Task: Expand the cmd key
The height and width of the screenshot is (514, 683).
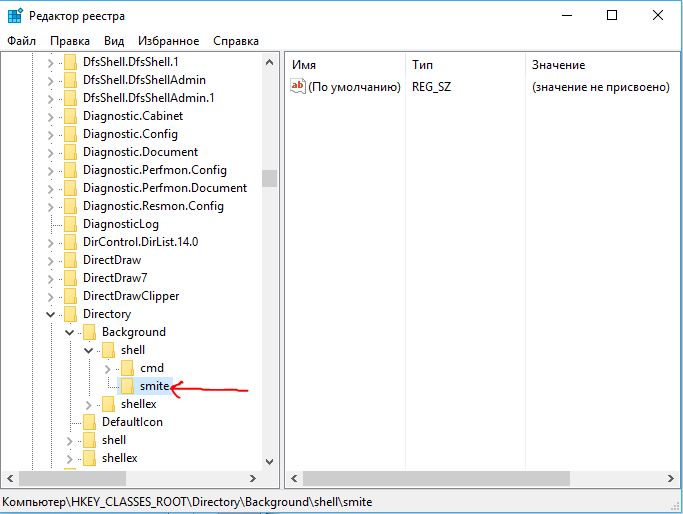Action: point(108,369)
